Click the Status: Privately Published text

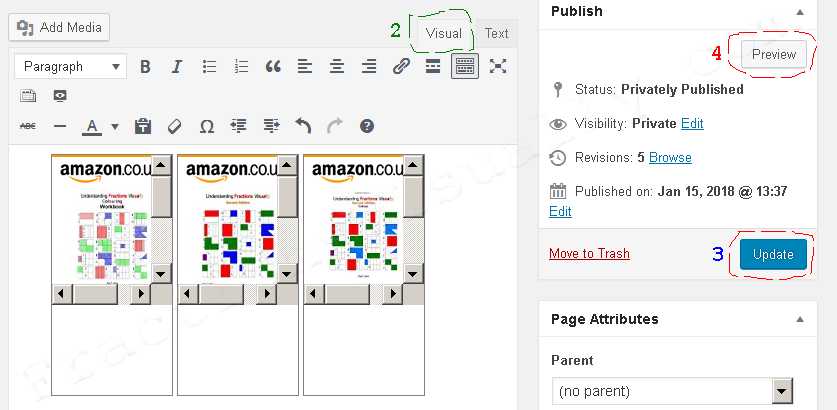coord(659,89)
